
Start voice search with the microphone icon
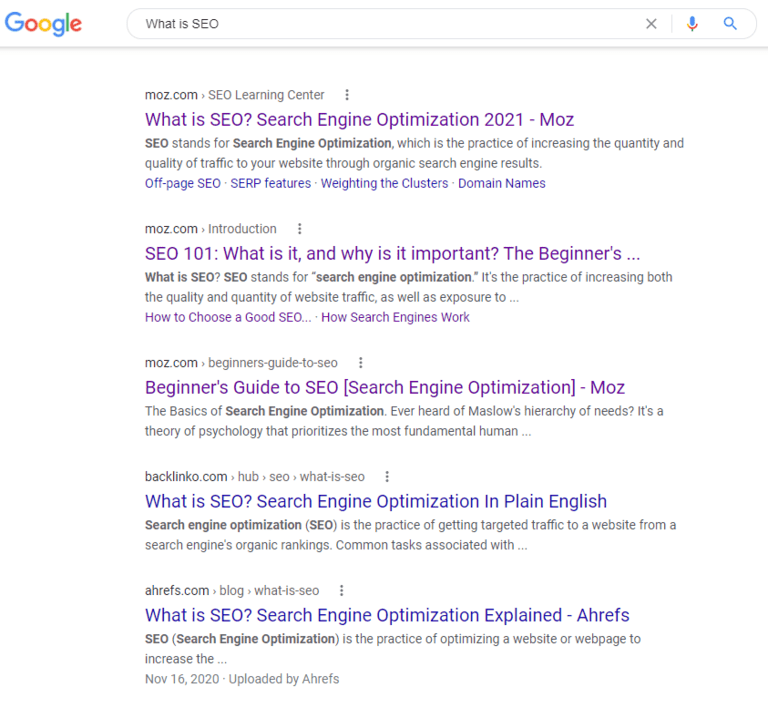692,24
